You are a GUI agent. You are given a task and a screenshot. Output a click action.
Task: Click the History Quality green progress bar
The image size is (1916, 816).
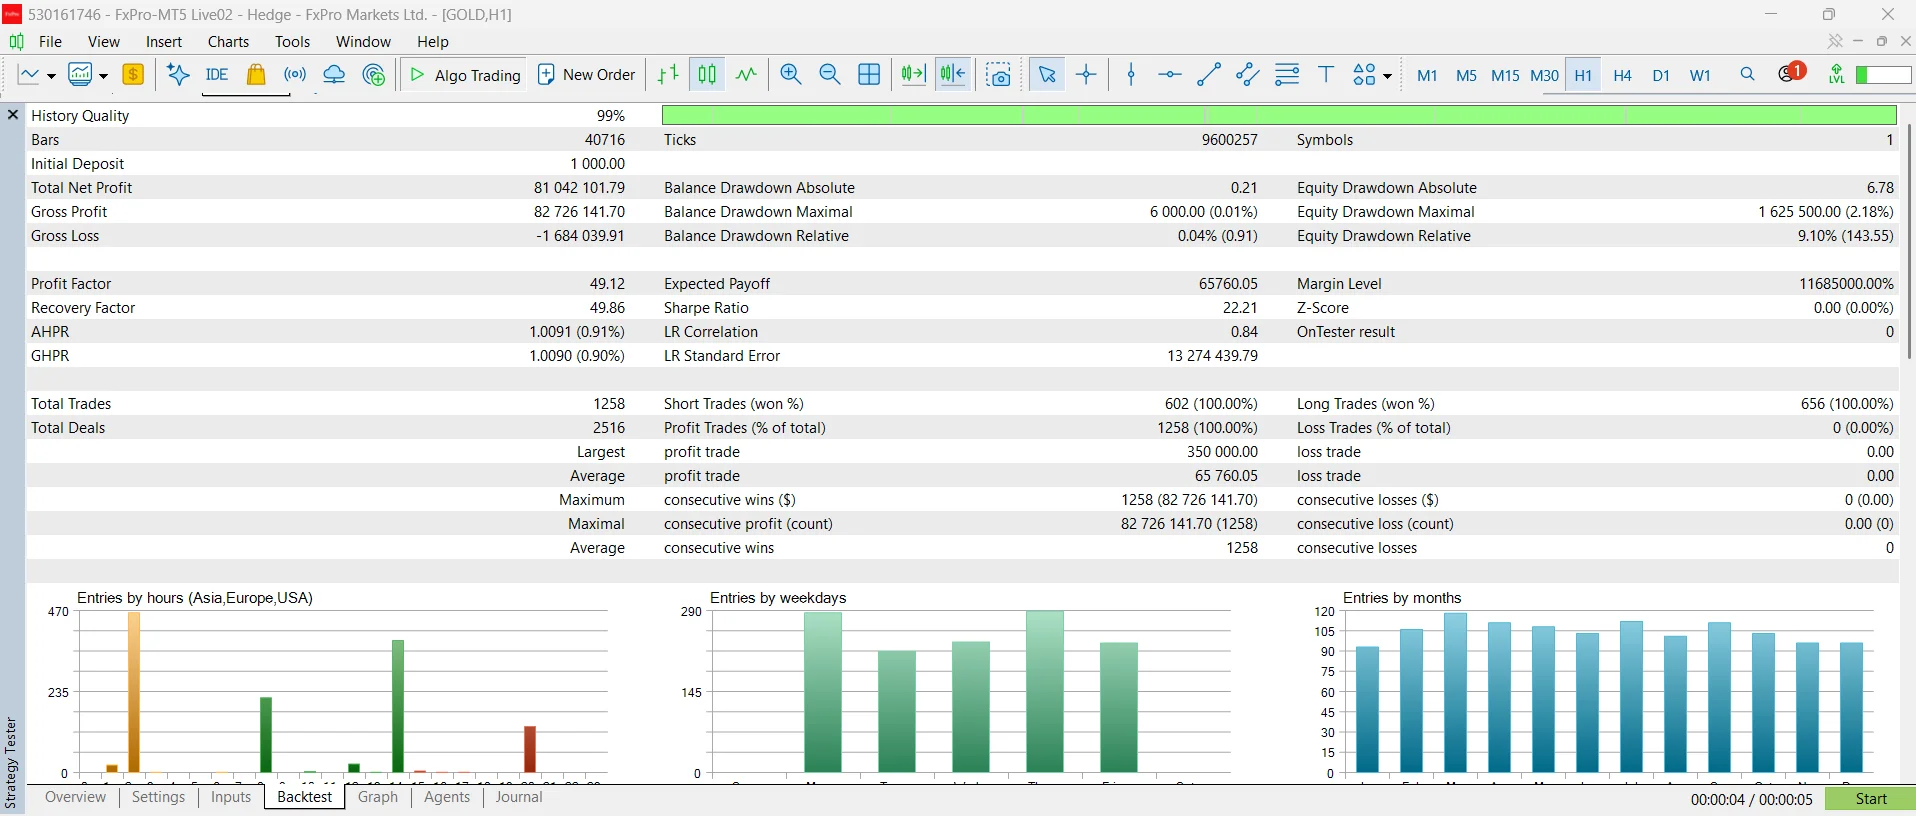[1279, 115]
